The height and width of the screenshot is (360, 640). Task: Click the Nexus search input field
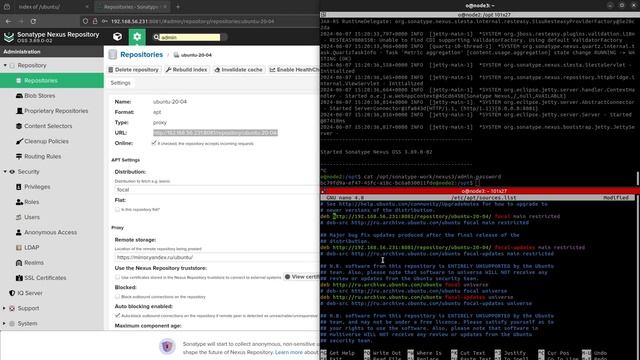190,37
